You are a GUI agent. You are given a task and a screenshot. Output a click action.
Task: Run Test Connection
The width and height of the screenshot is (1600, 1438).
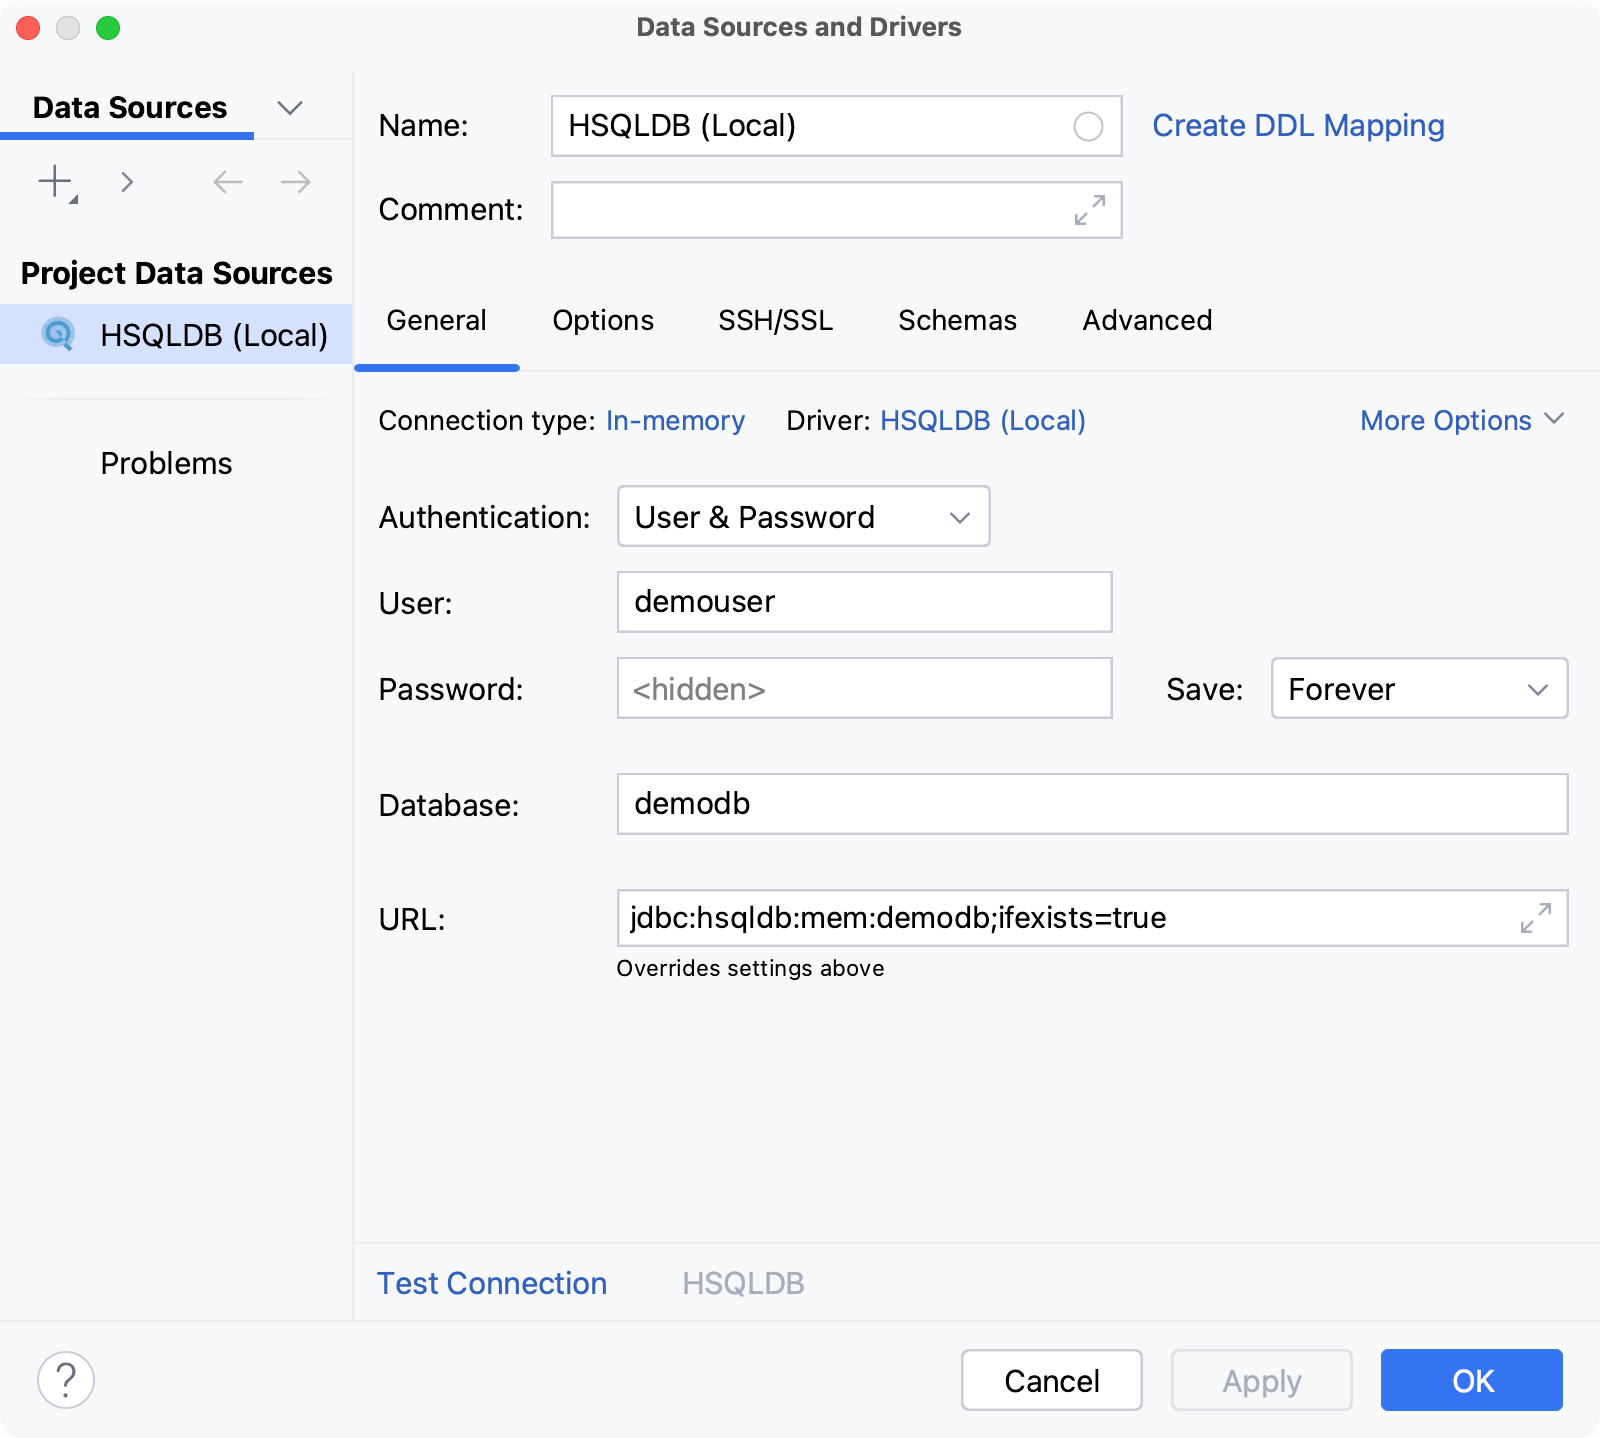click(491, 1283)
